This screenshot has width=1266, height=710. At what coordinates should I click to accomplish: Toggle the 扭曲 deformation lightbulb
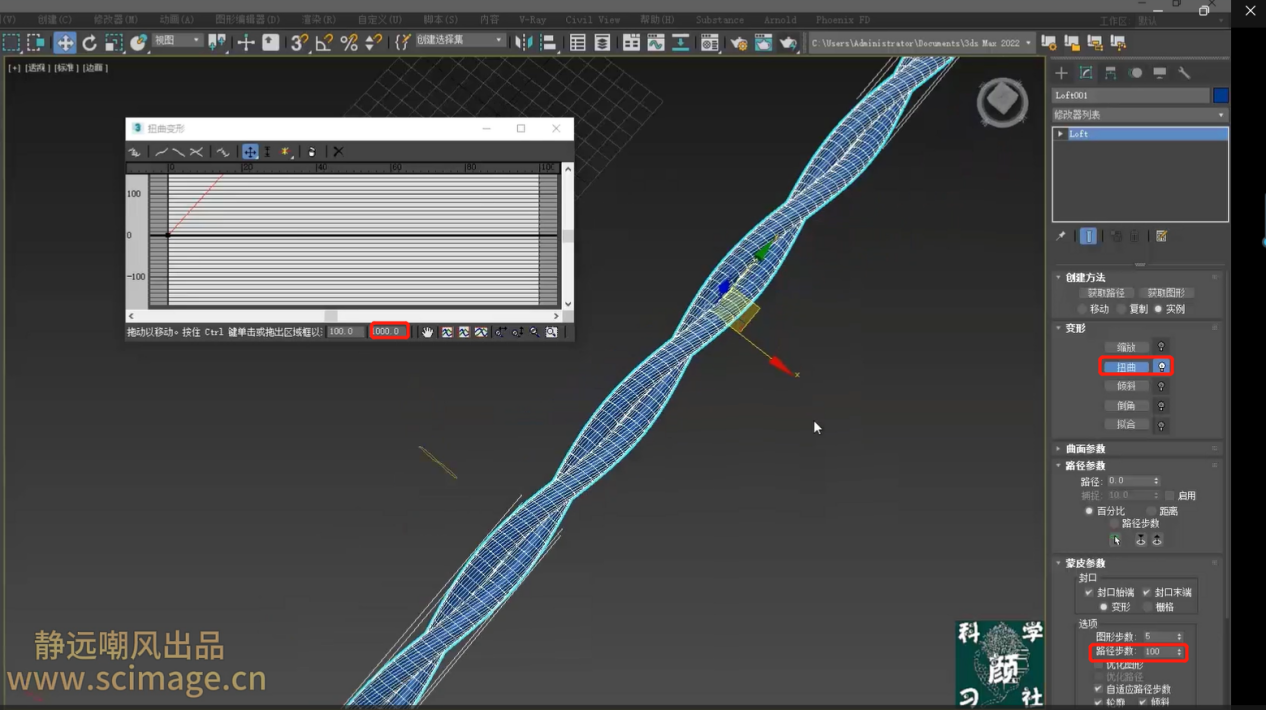(x=1161, y=367)
